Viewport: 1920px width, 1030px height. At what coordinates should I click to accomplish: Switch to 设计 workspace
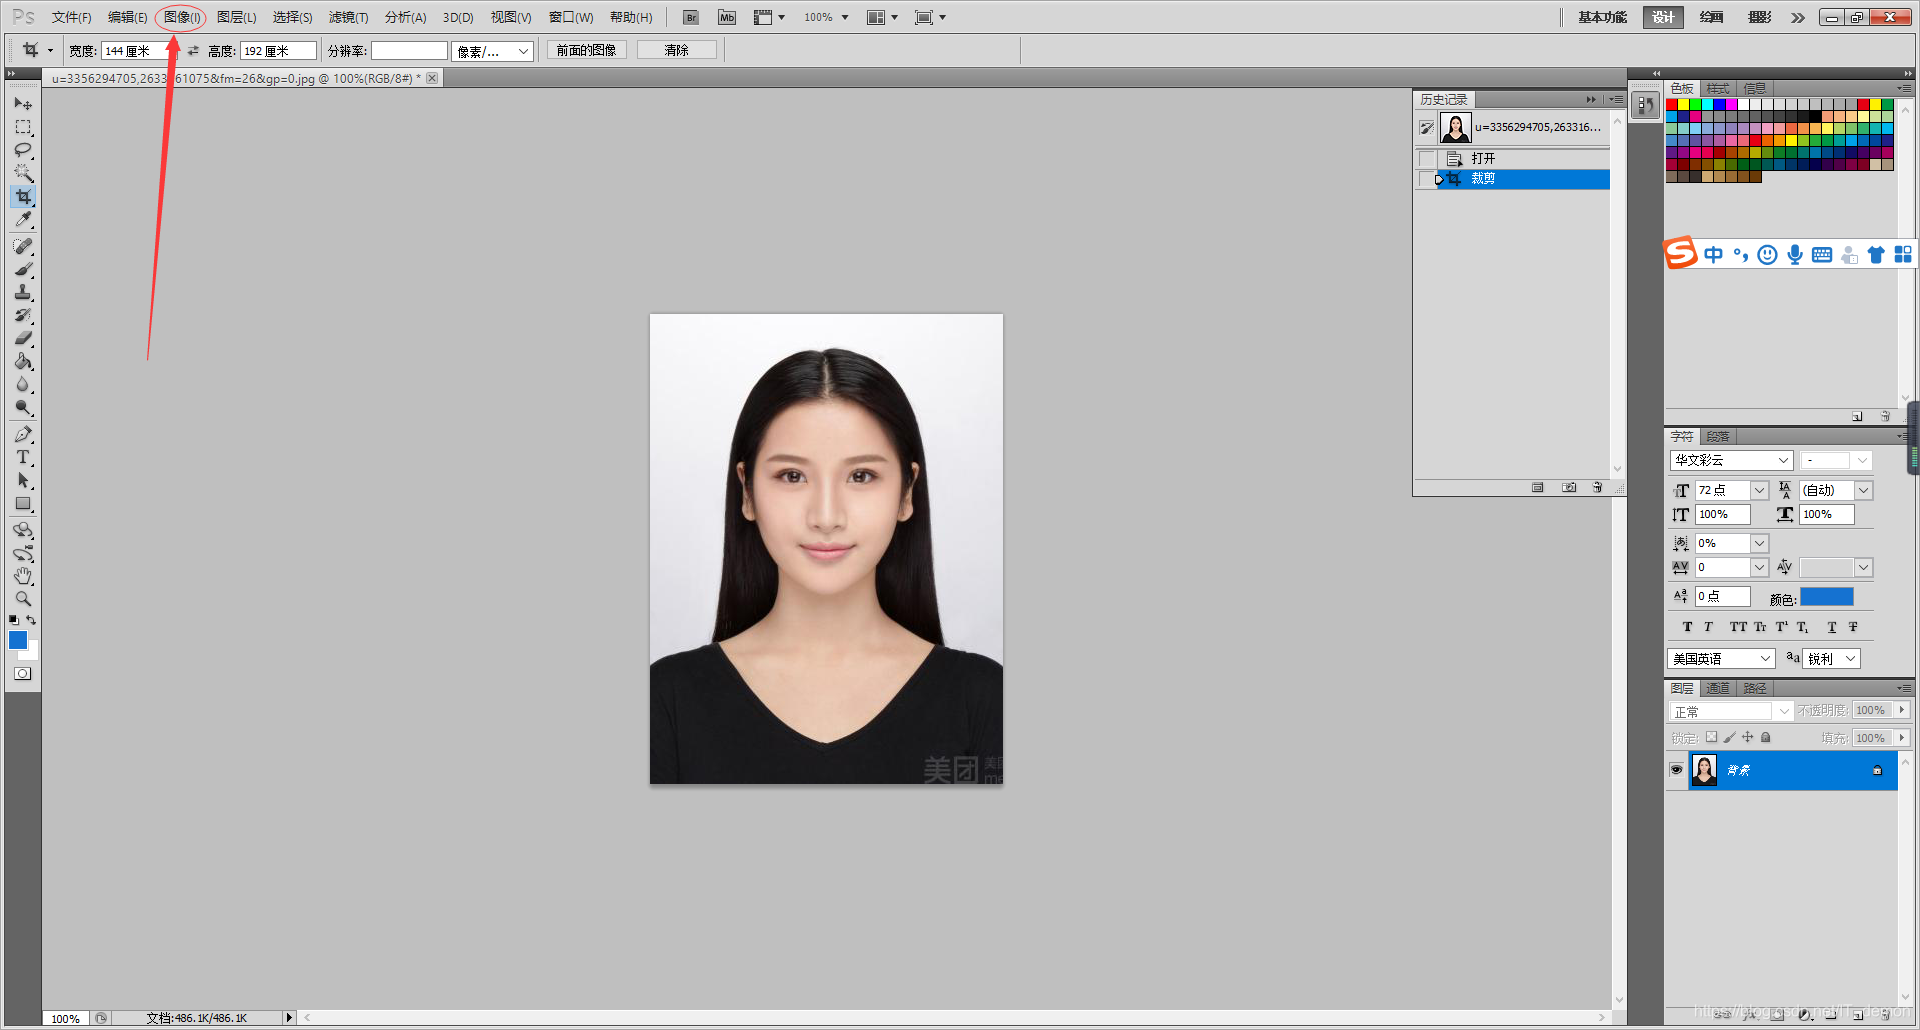click(1663, 17)
